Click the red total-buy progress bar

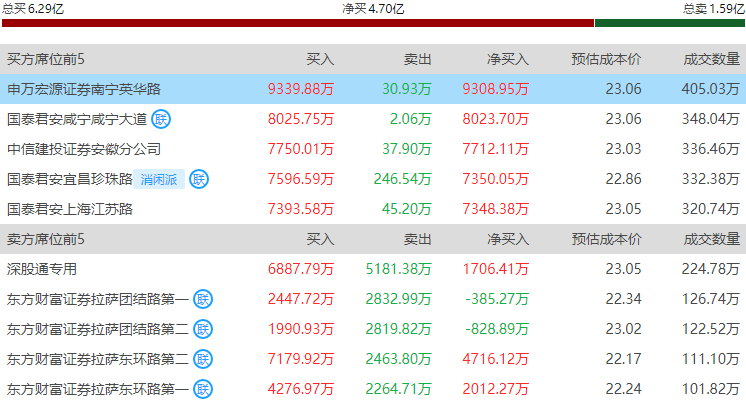tap(298, 23)
